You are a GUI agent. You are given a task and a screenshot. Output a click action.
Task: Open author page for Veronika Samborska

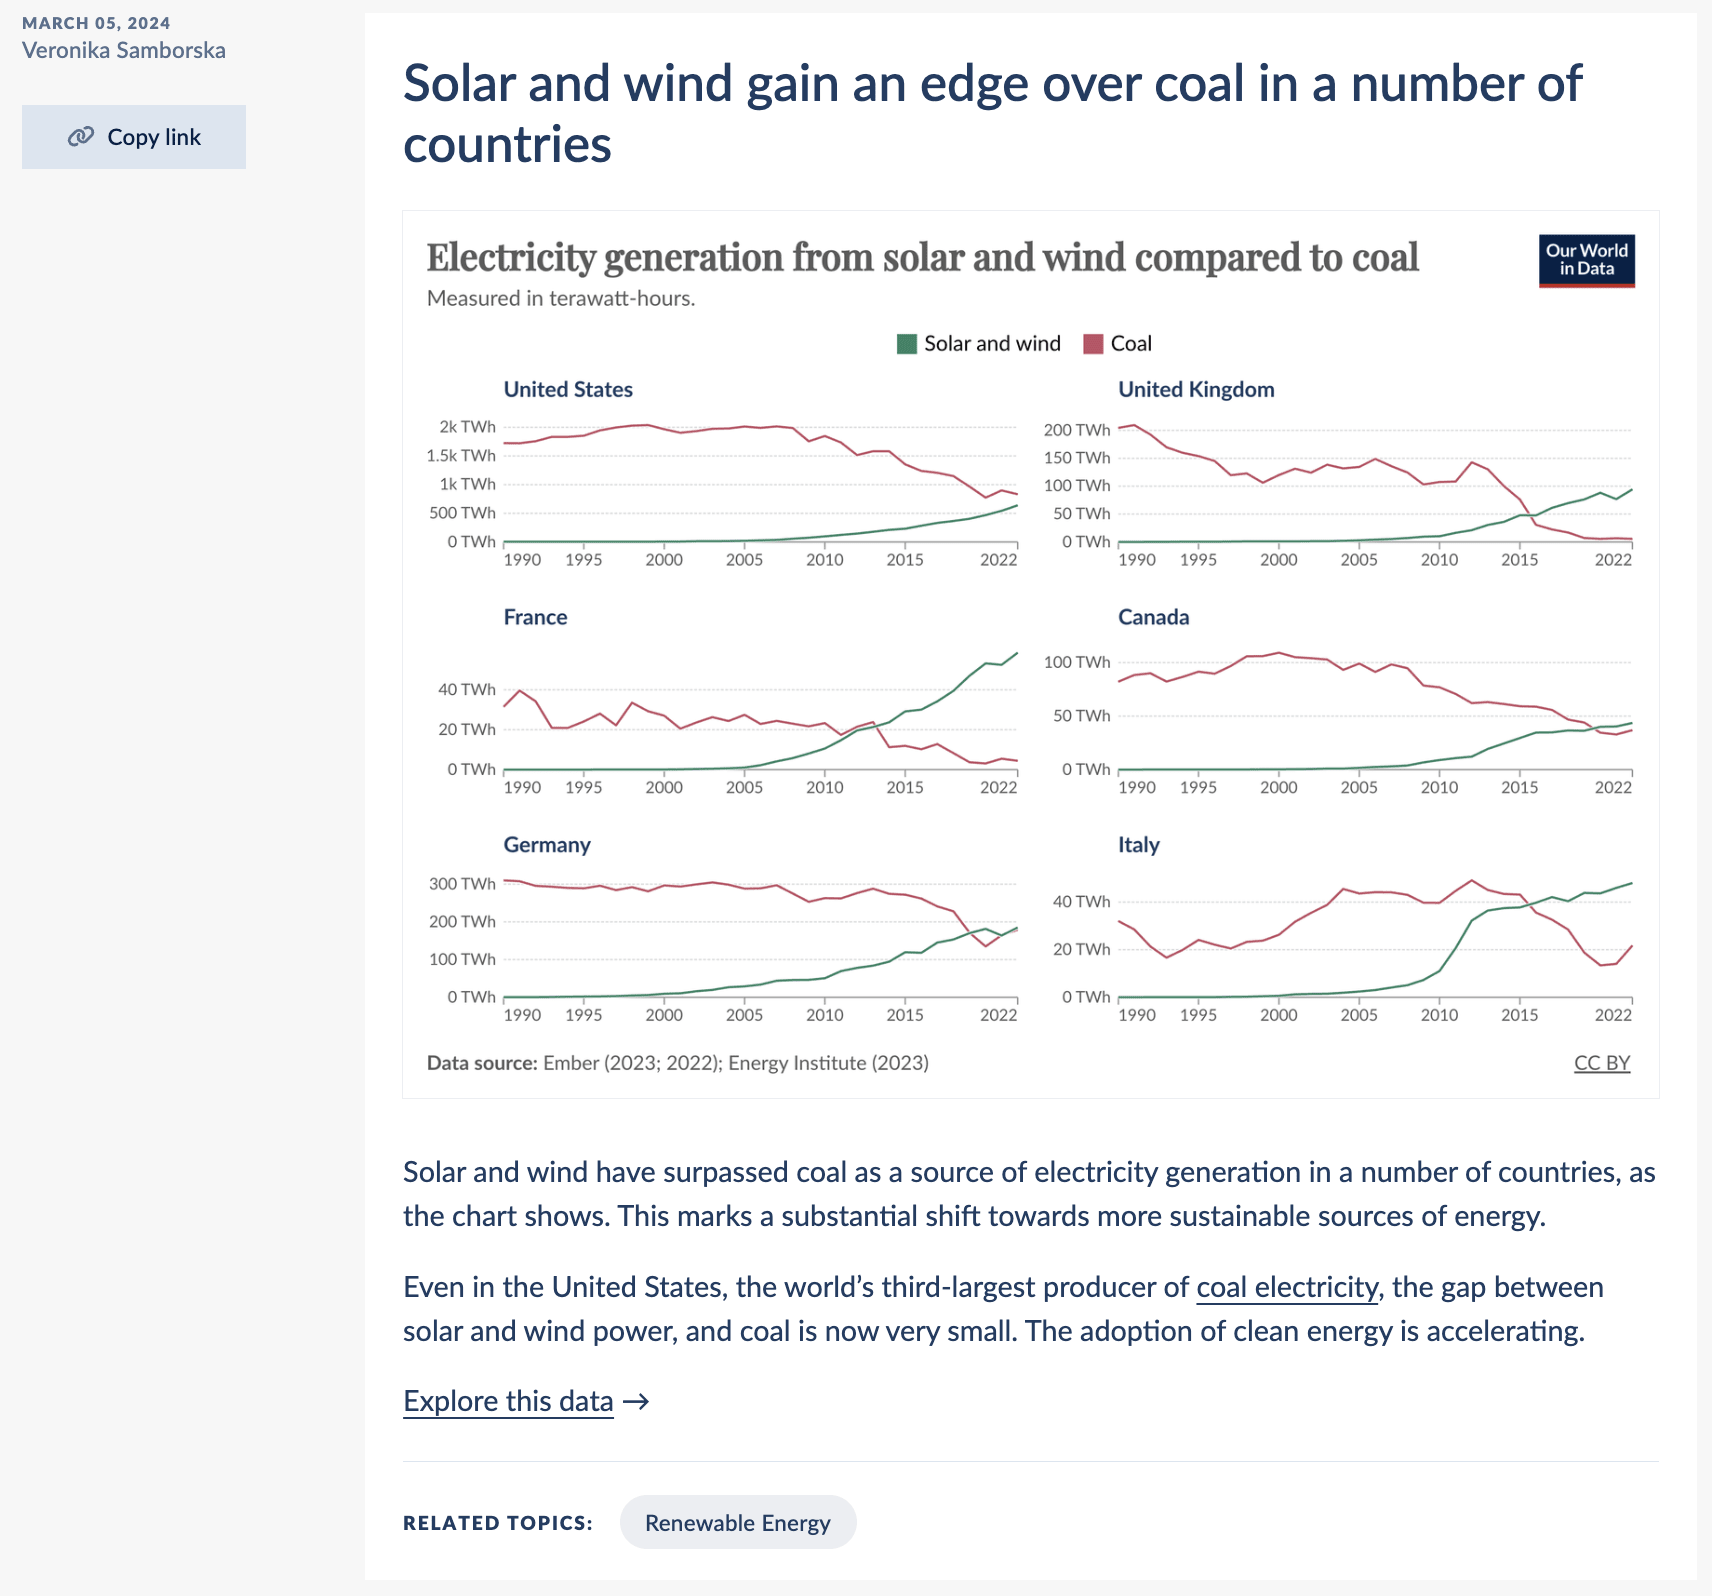pyautogui.click(x=124, y=49)
